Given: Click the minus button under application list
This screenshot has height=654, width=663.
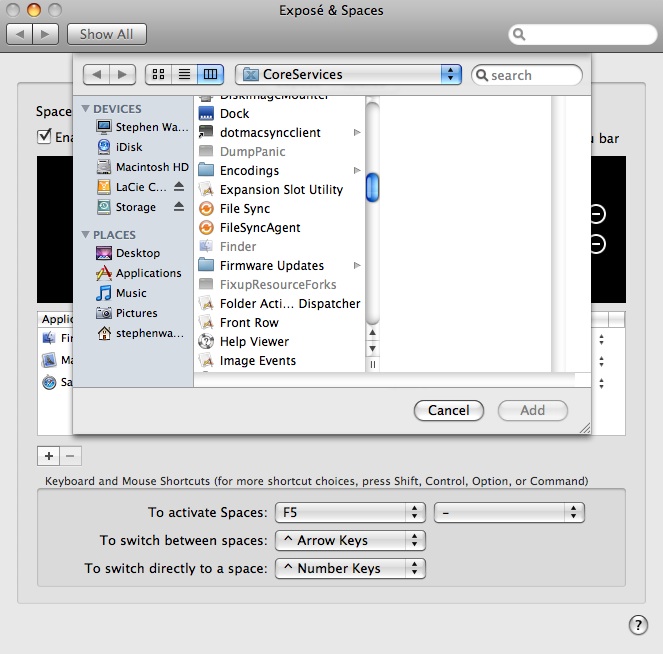Looking at the screenshot, I should tap(70, 456).
